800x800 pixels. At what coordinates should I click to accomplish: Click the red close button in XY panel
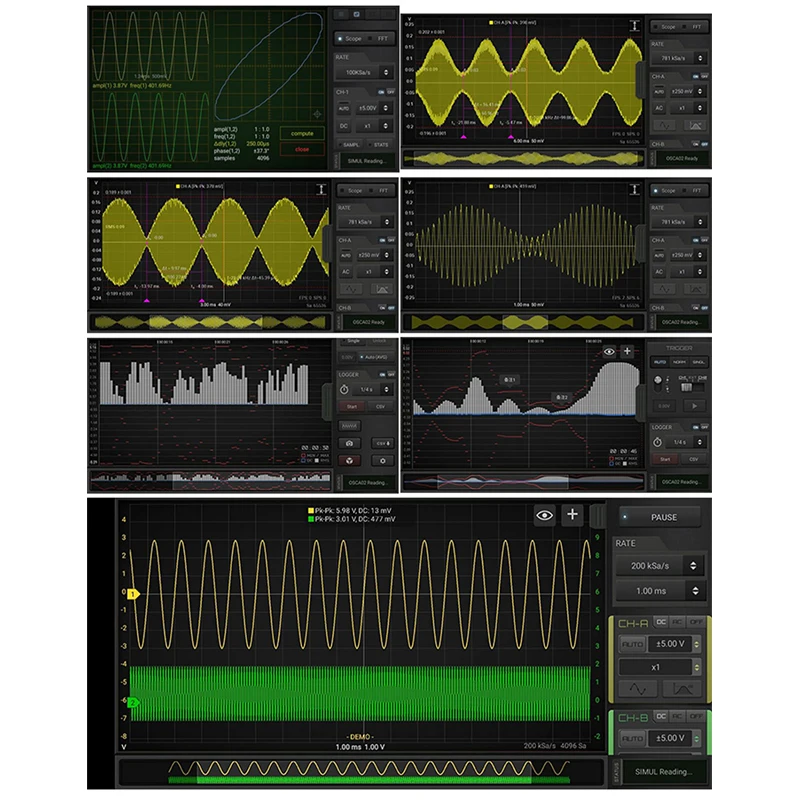302,149
